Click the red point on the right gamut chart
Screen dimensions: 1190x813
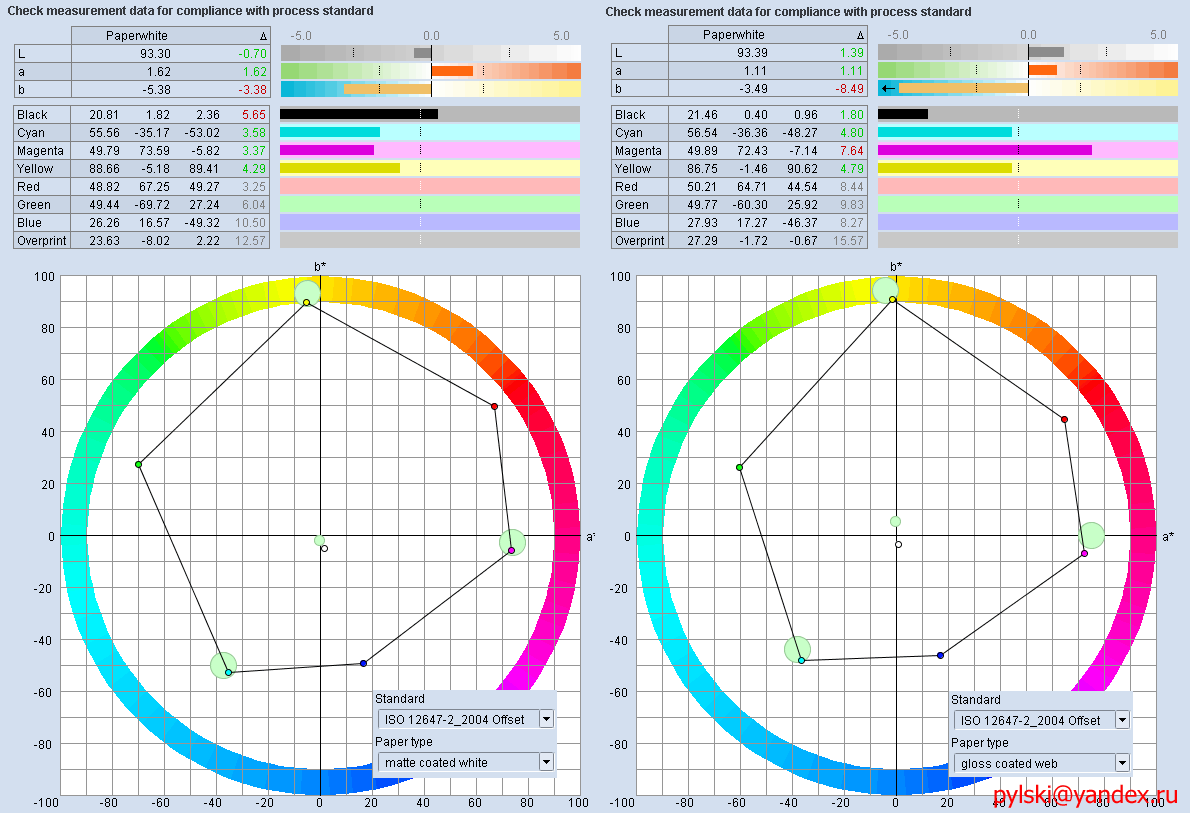tap(1064, 419)
